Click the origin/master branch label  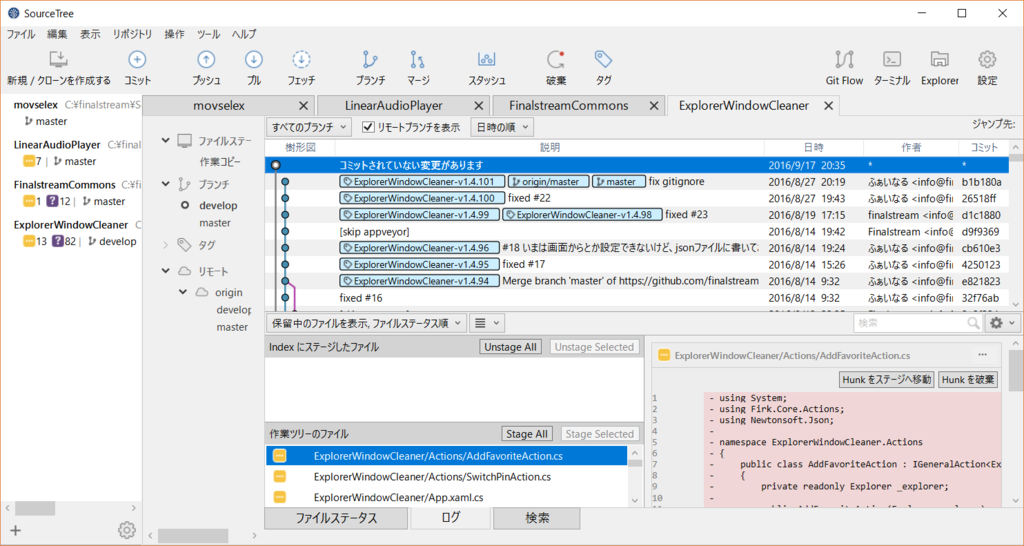pos(549,182)
